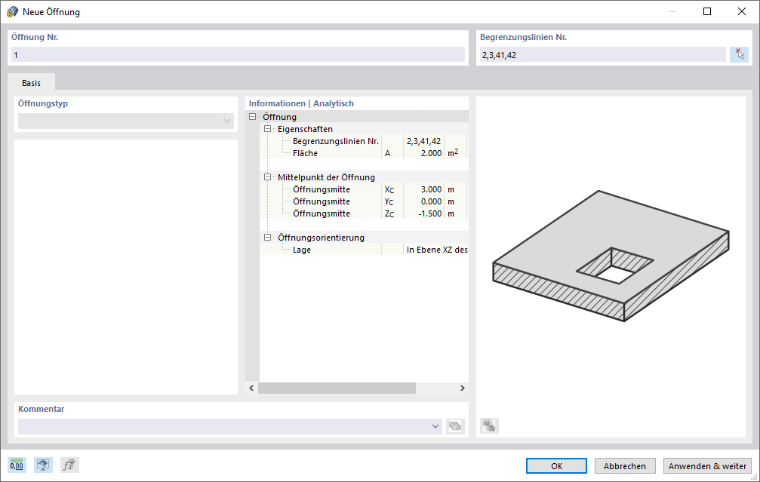Image resolution: width=760 pixels, height=482 pixels.
Task: Click the value 2.000 area cell
Action: (424, 153)
